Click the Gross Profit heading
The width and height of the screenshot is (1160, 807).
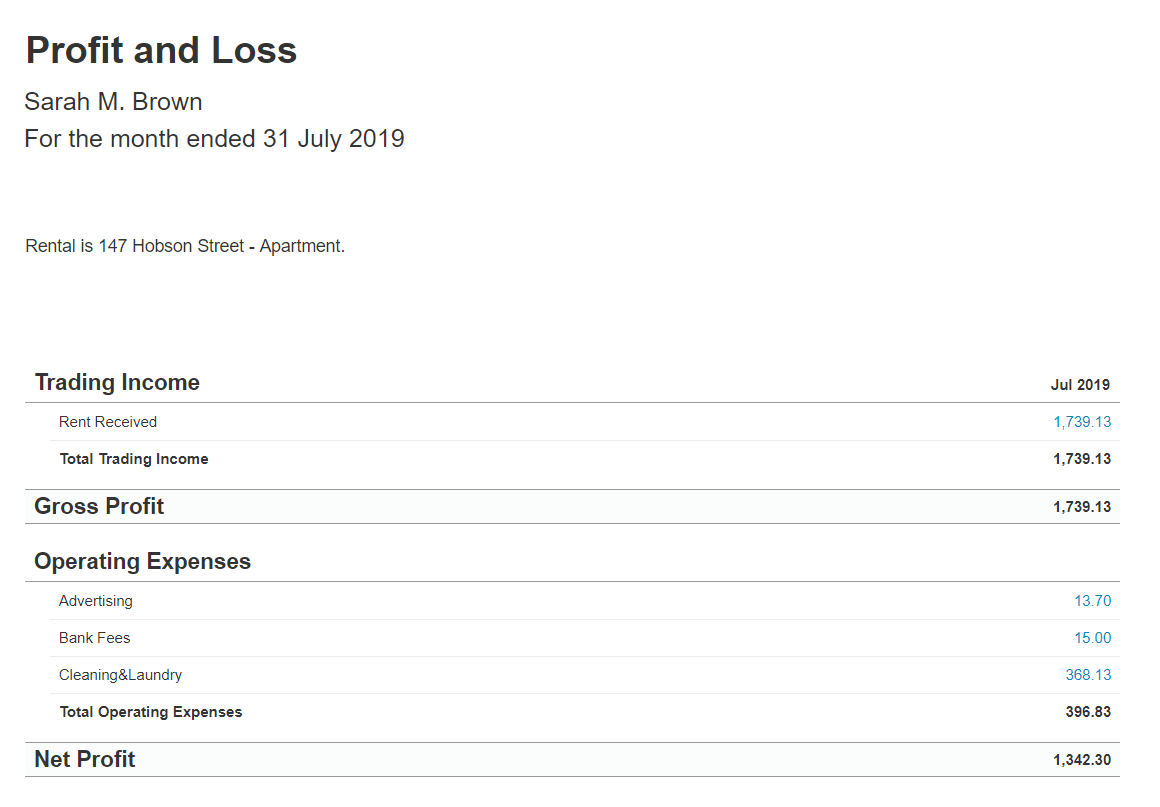coord(99,507)
